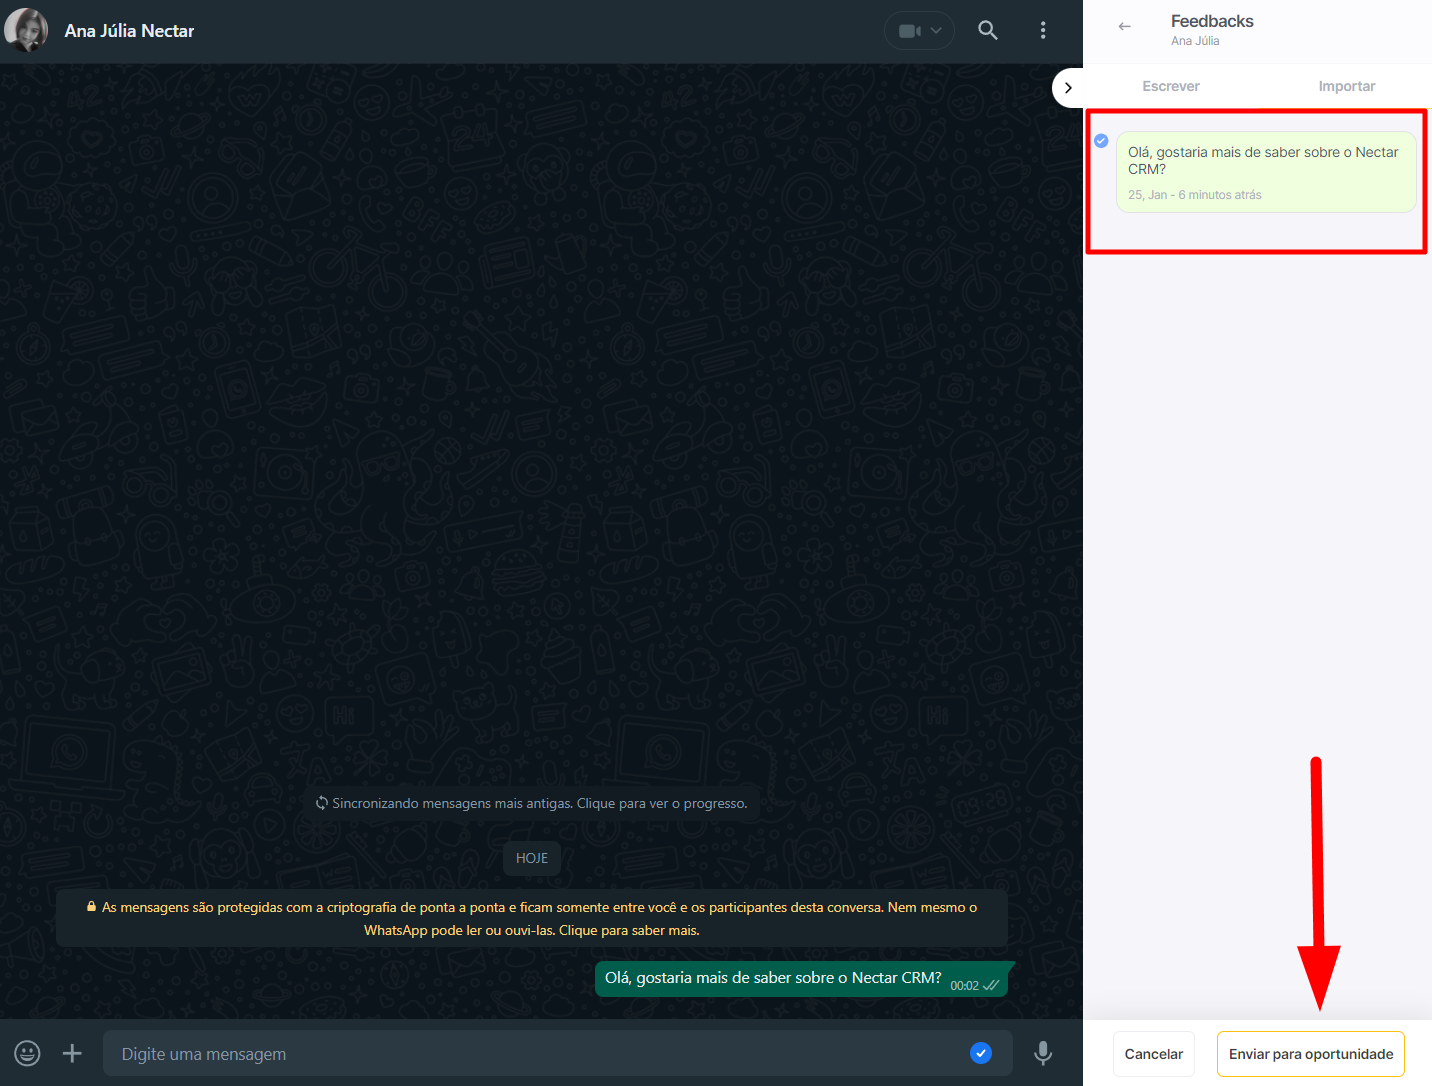Select the feedback card about Nectar CRM

[1266, 172]
